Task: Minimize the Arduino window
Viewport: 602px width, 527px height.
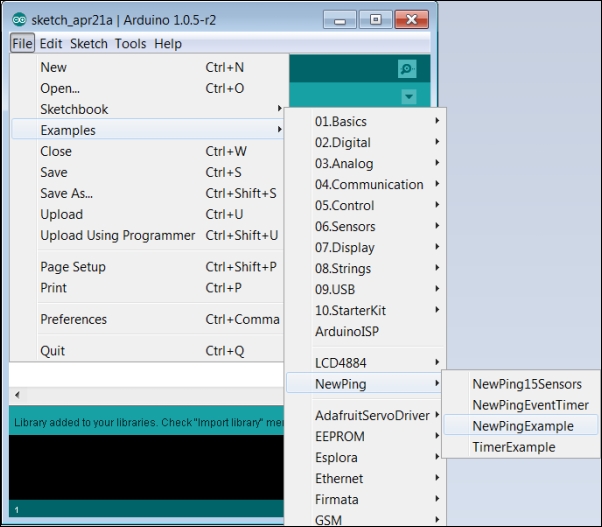Action: (340, 20)
